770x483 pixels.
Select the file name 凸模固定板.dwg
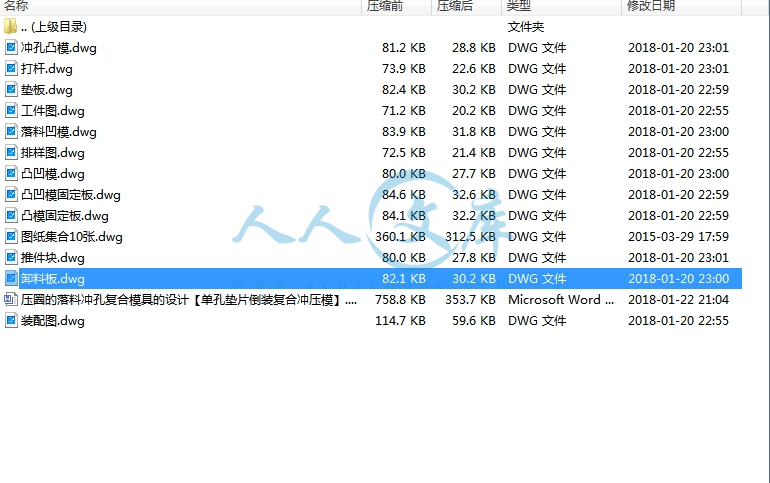(x=65, y=216)
